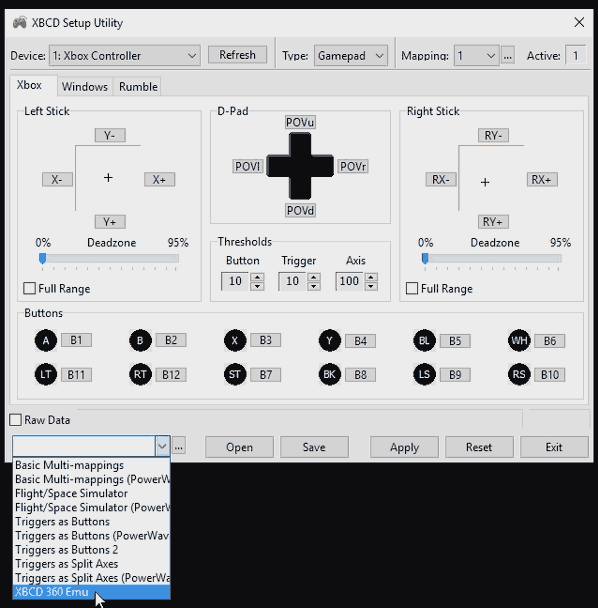The height and width of the screenshot is (608, 598).
Task: Click the round Y button icon
Action: point(330,340)
